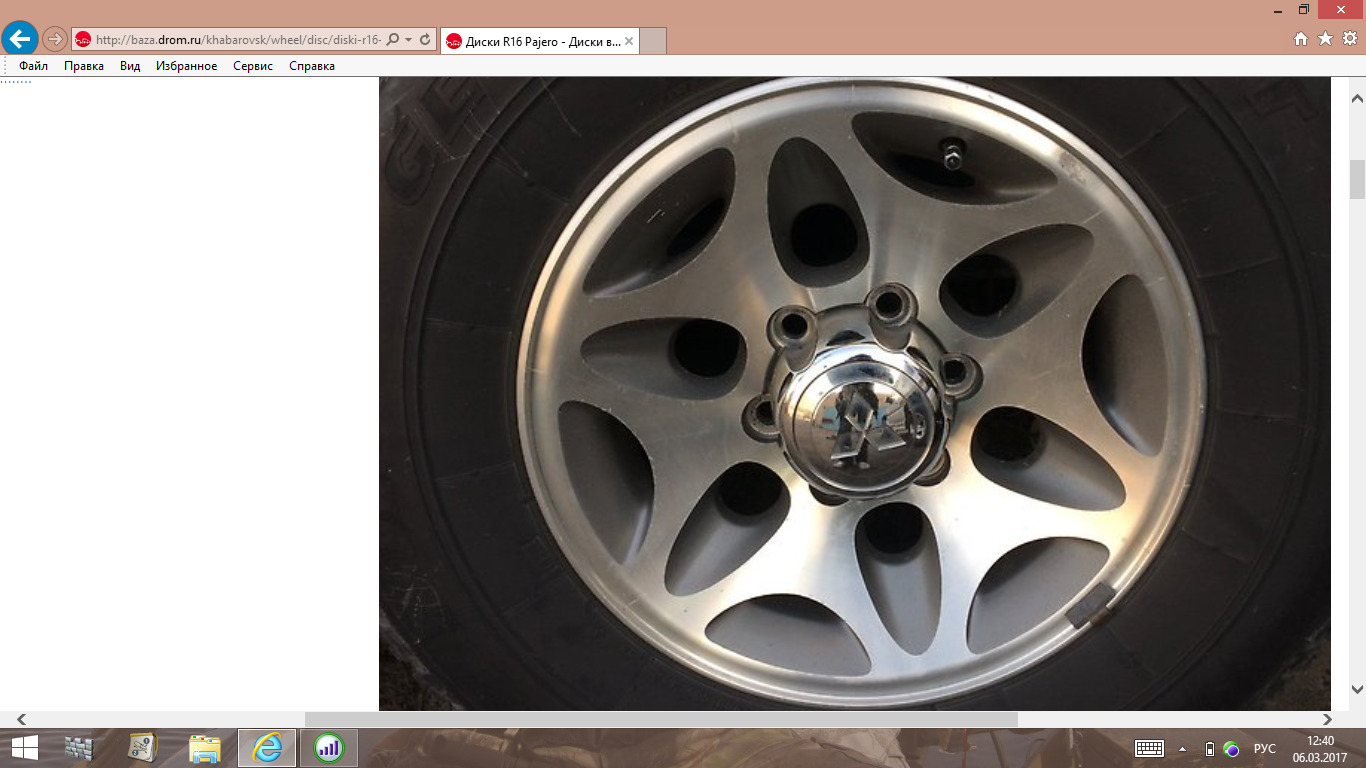Click the horizontal scrollbar right arrow
The image size is (1366, 768).
pyautogui.click(x=1327, y=719)
